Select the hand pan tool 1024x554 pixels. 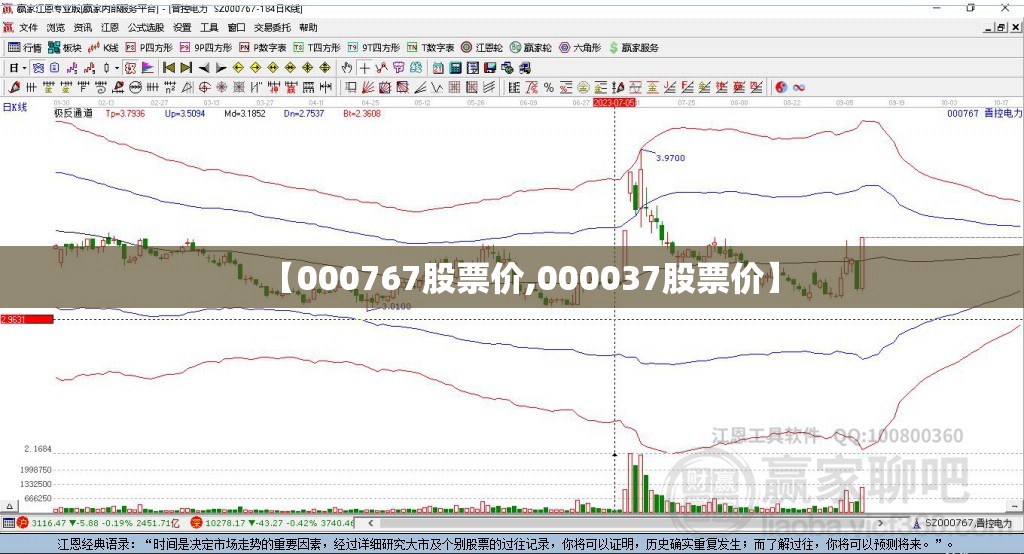click(347, 68)
